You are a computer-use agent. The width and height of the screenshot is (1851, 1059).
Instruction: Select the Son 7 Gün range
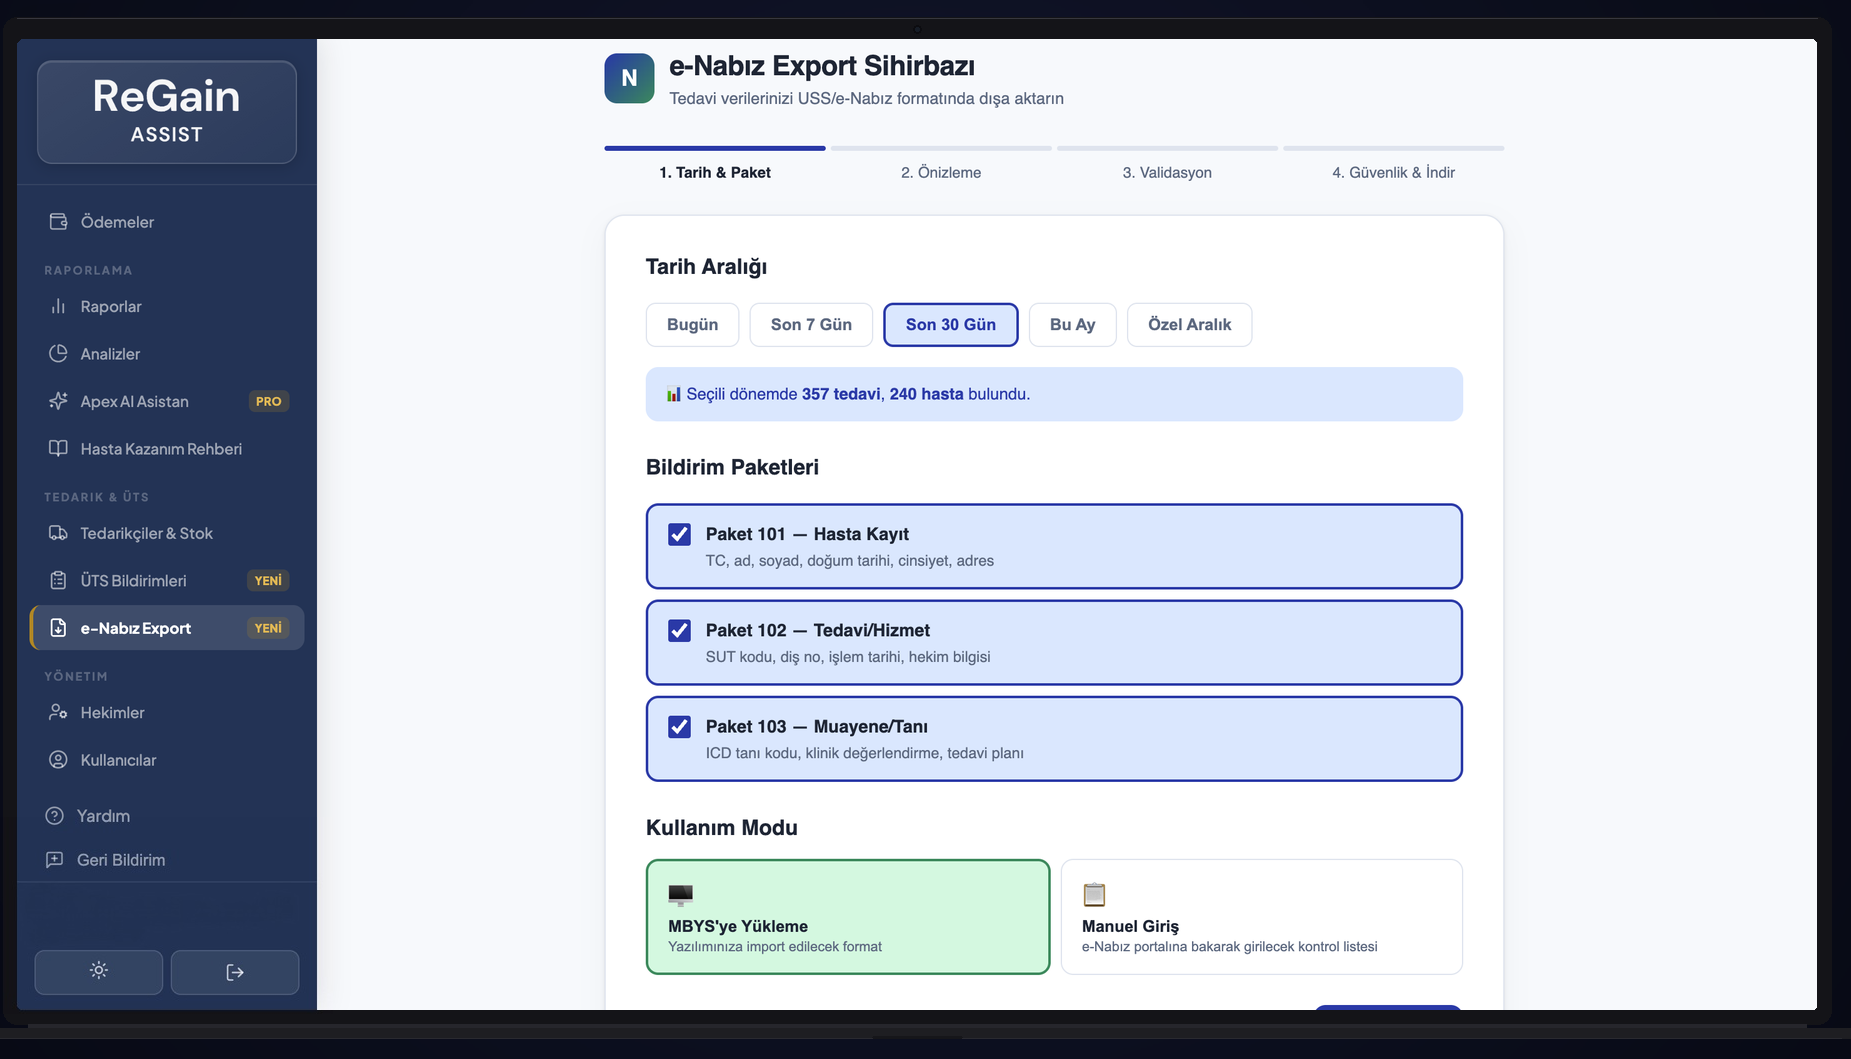coord(811,325)
